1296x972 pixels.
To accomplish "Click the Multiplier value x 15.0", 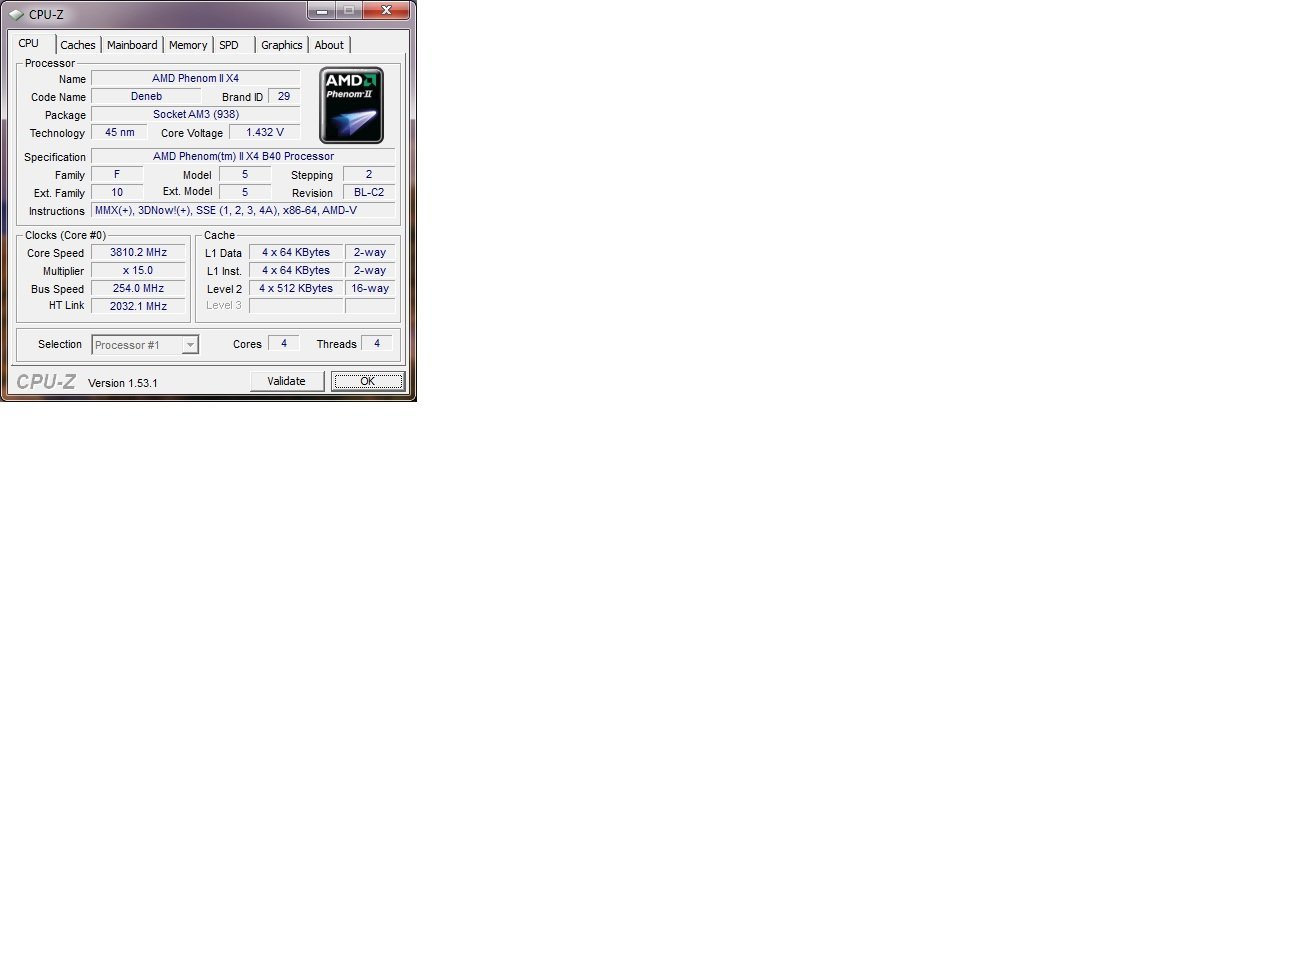I will (138, 271).
